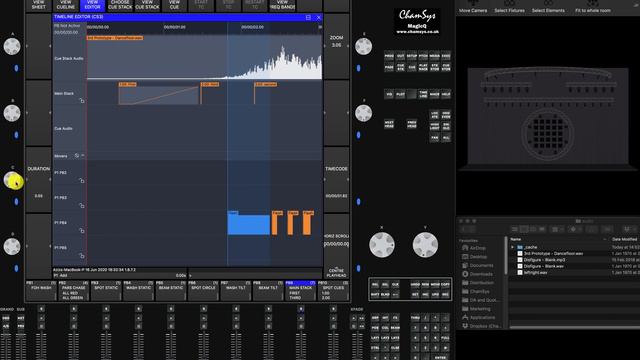The image size is (640, 360).
Task: Toggle the blue indicator below encoder B
Action: click(x=16, y=135)
